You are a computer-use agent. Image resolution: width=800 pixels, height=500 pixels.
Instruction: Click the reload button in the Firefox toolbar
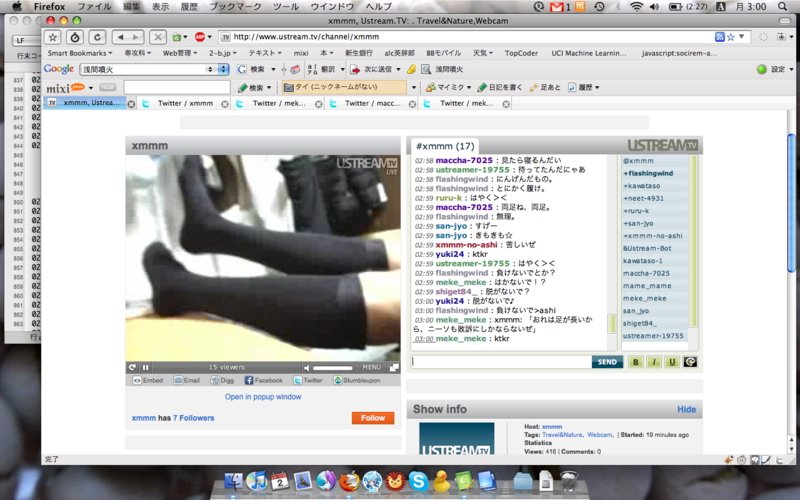click(97, 37)
